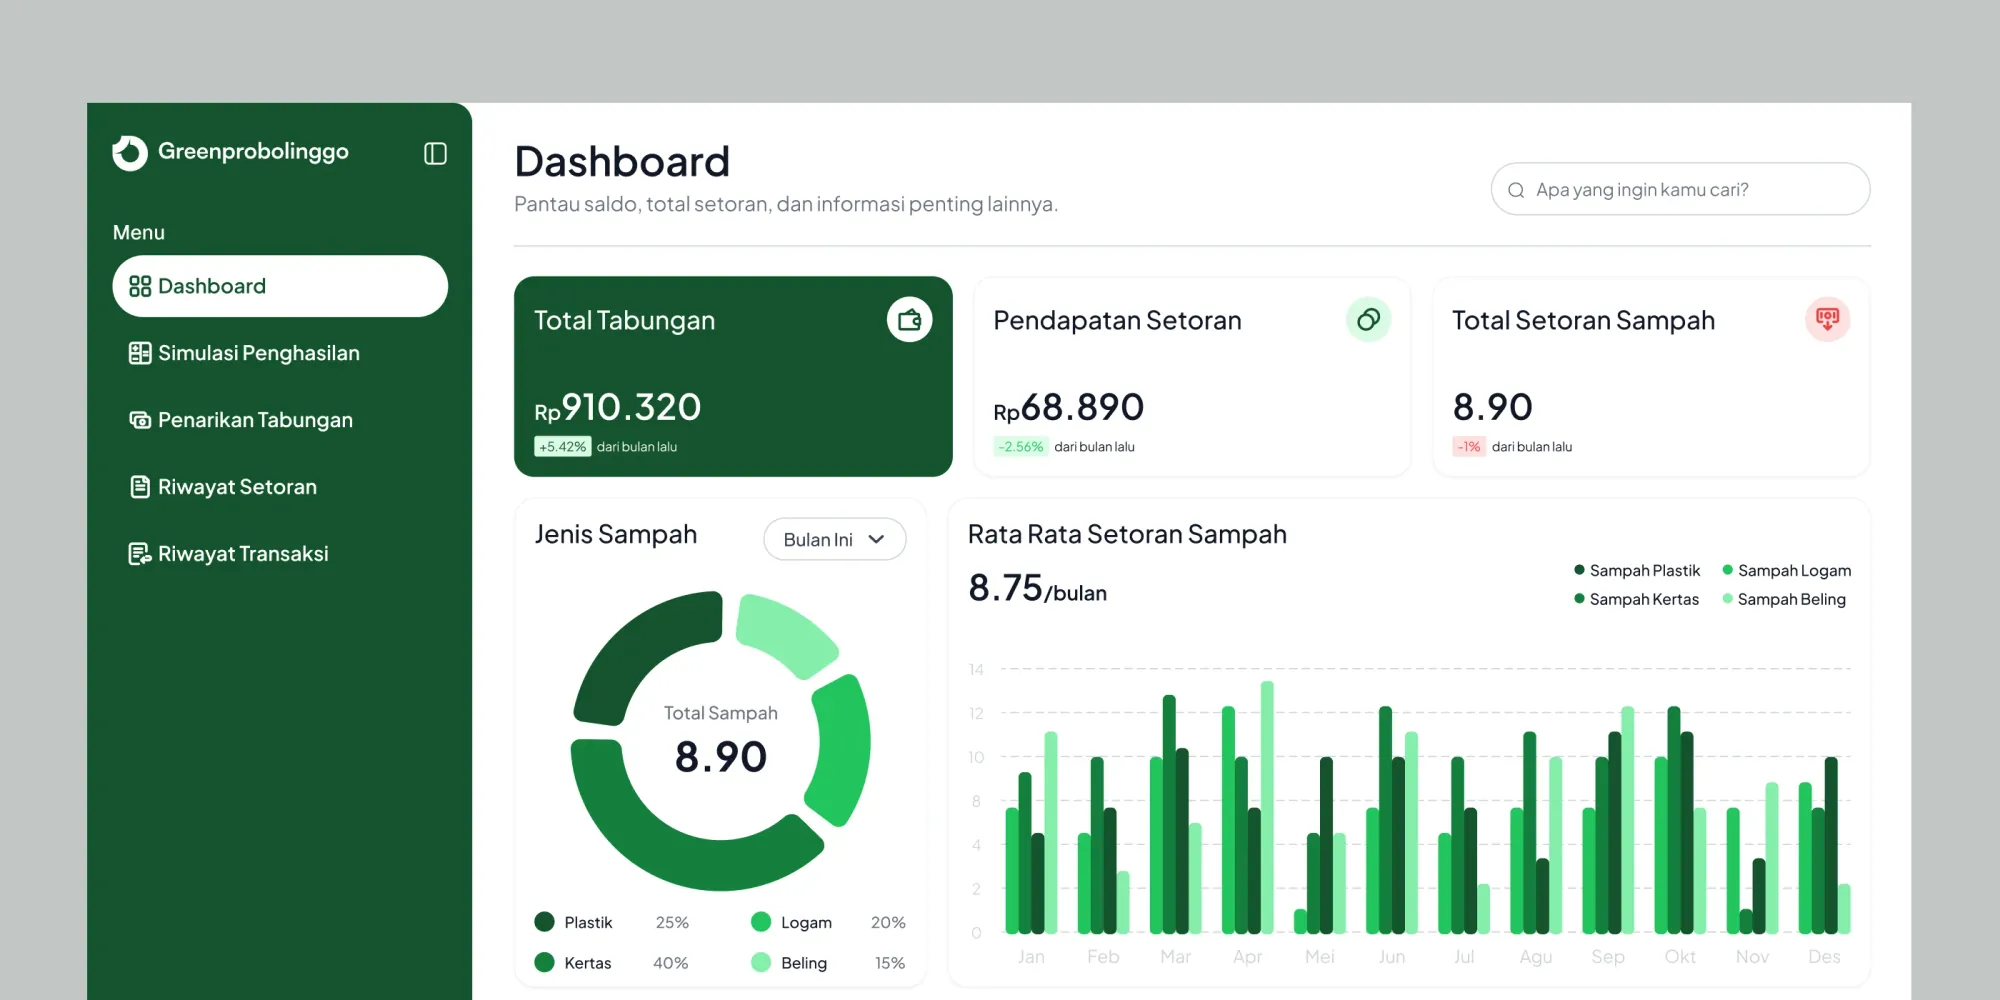
Task: Click the red icon on Total Setoran Sampah
Action: 1827,320
